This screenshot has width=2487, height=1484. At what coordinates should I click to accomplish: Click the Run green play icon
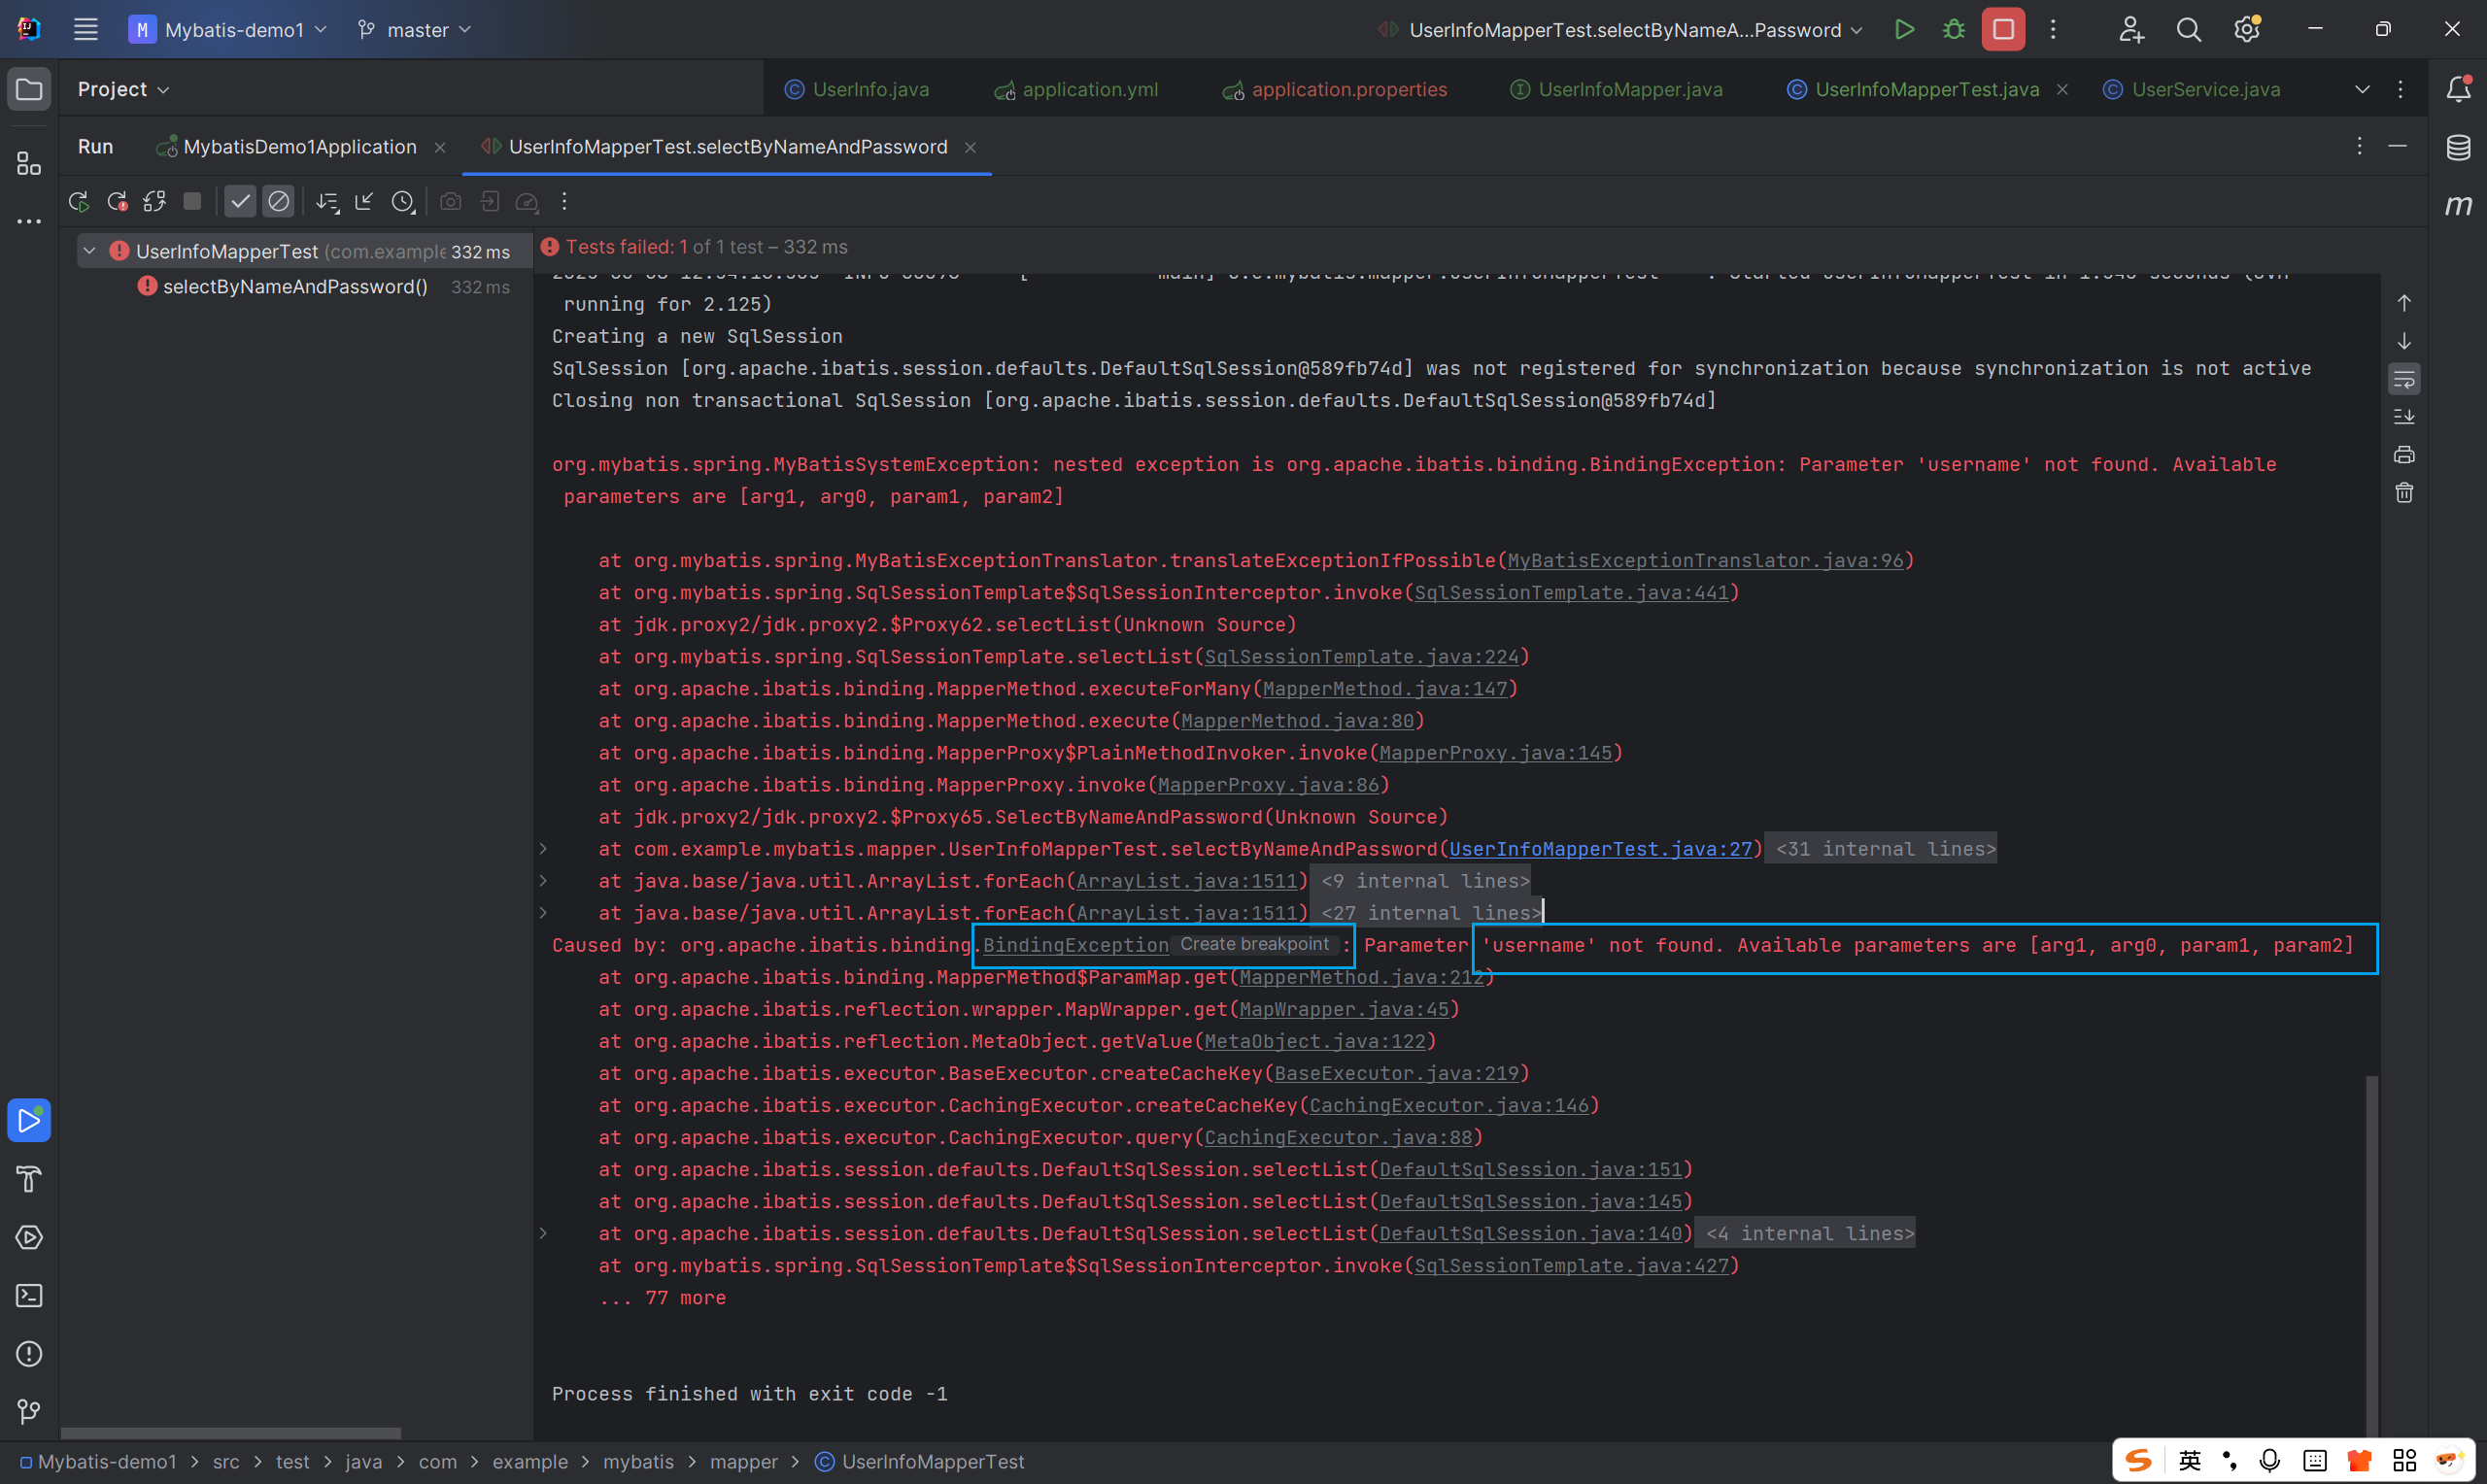1904,30
